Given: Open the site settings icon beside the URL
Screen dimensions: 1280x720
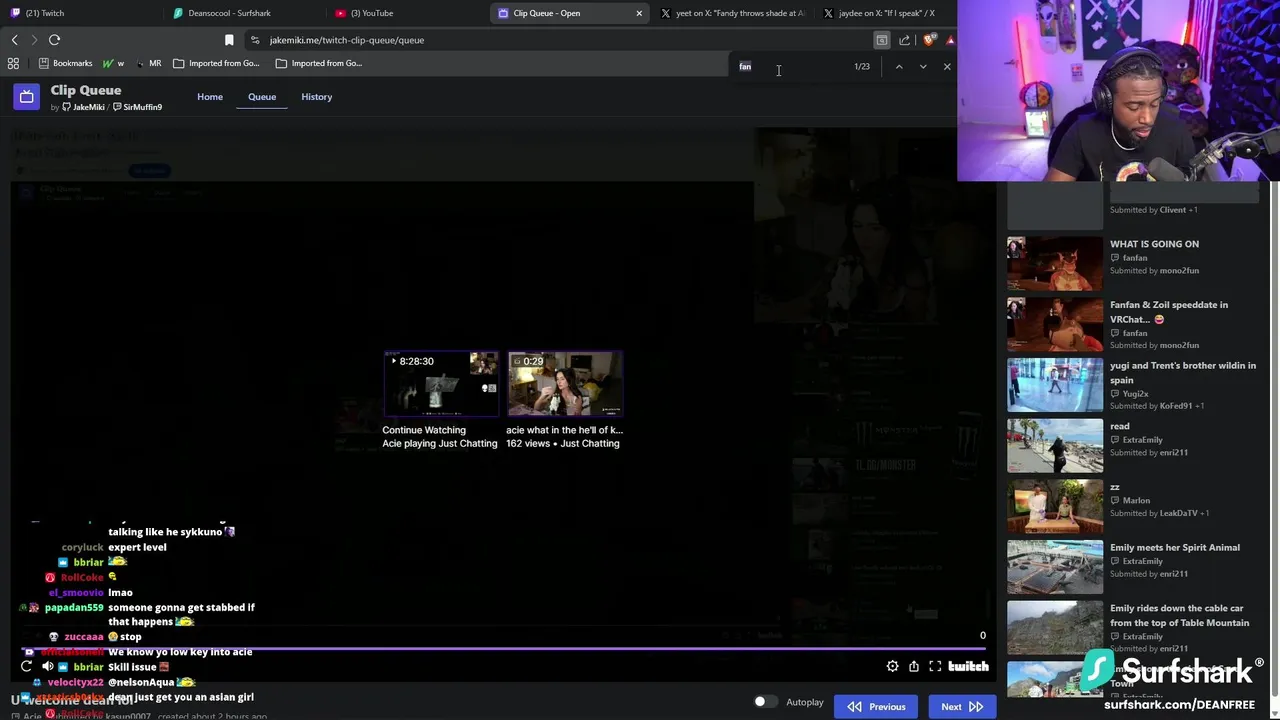Looking at the screenshot, I should 255,40.
